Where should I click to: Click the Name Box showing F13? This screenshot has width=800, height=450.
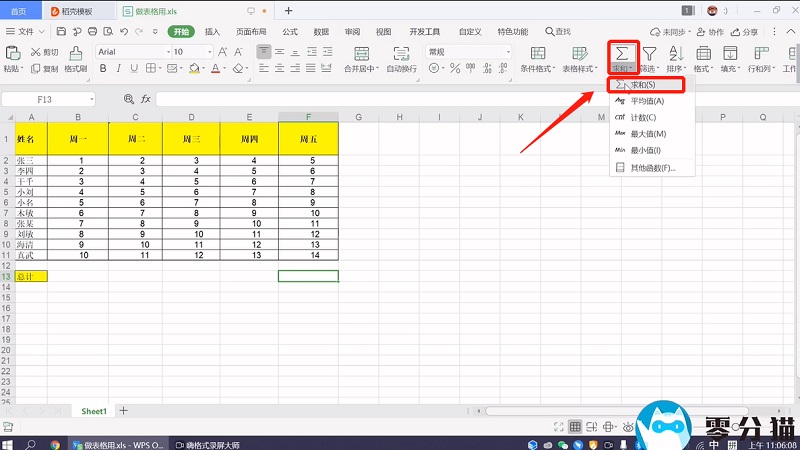coord(46,99)
